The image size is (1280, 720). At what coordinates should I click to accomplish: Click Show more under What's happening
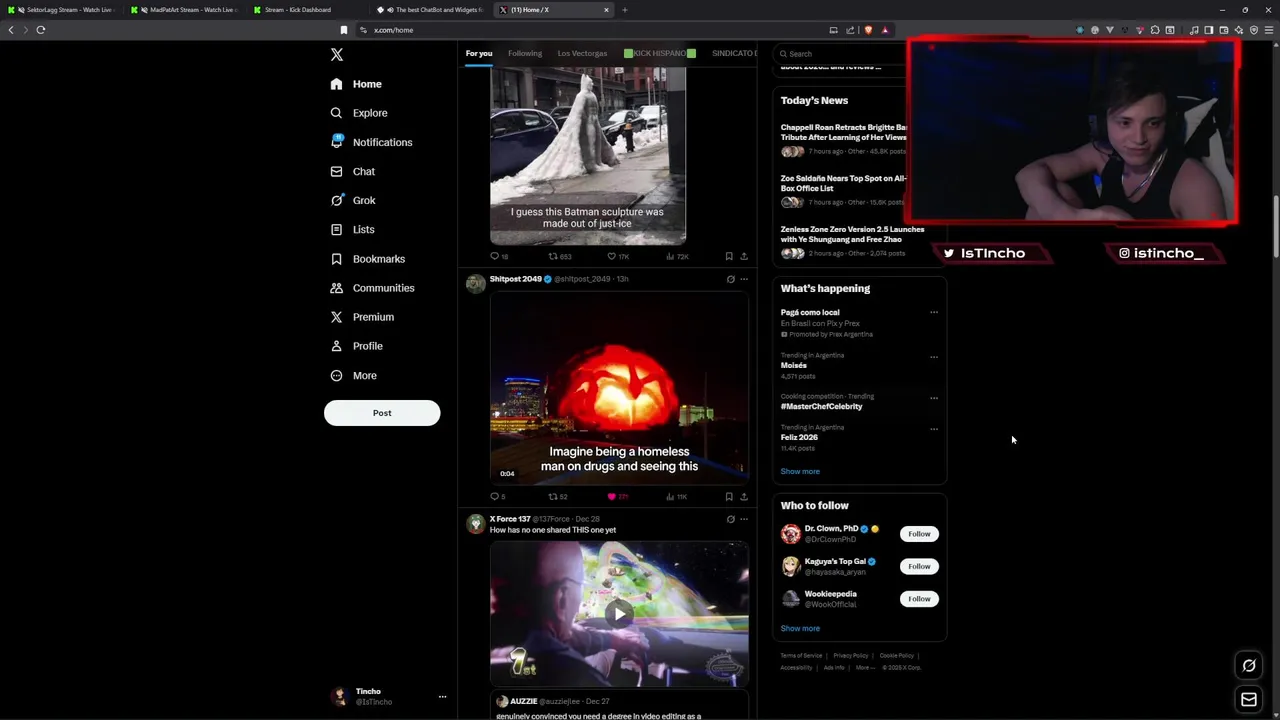click(800, 471)
